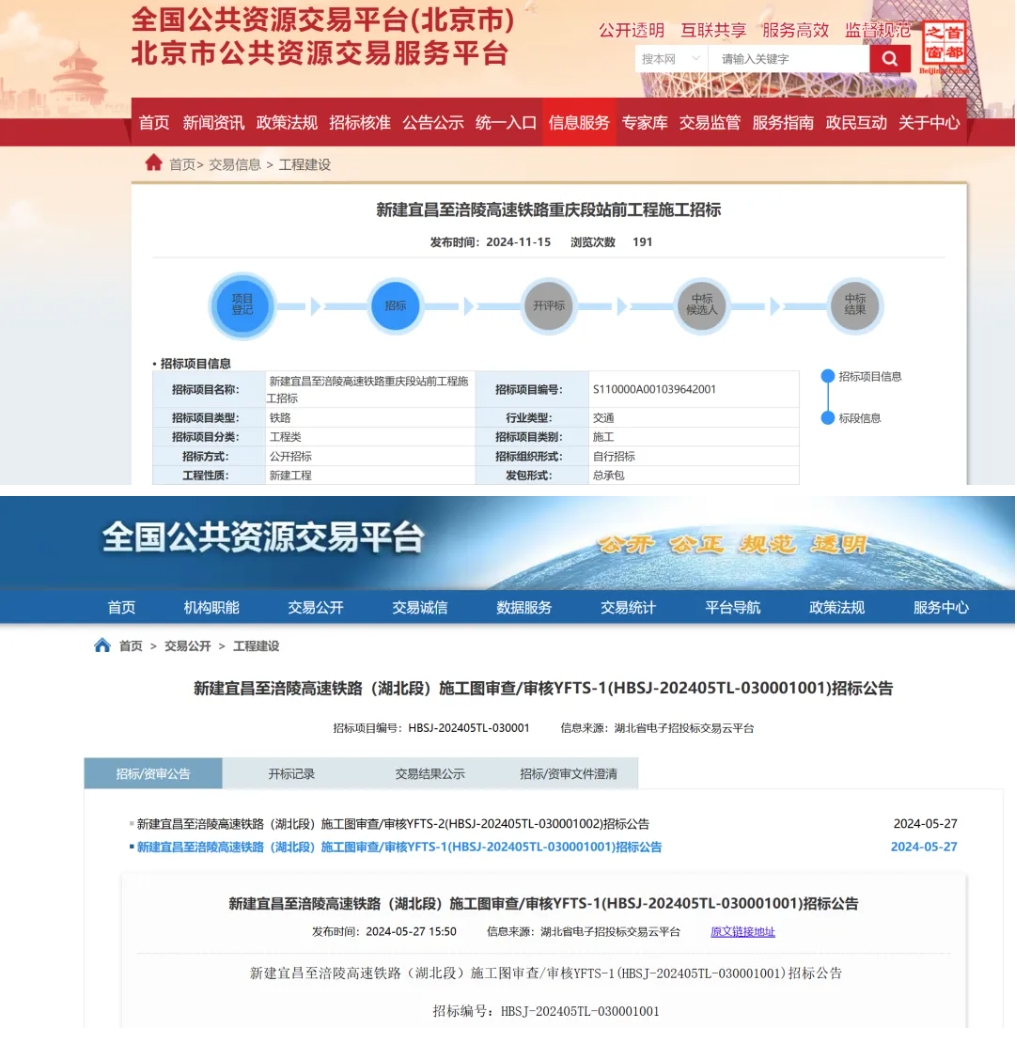The width and height of the screenshot is (1017, 1042).
Task: Click the 请输入关键字 search field
Action: point(788,59)
